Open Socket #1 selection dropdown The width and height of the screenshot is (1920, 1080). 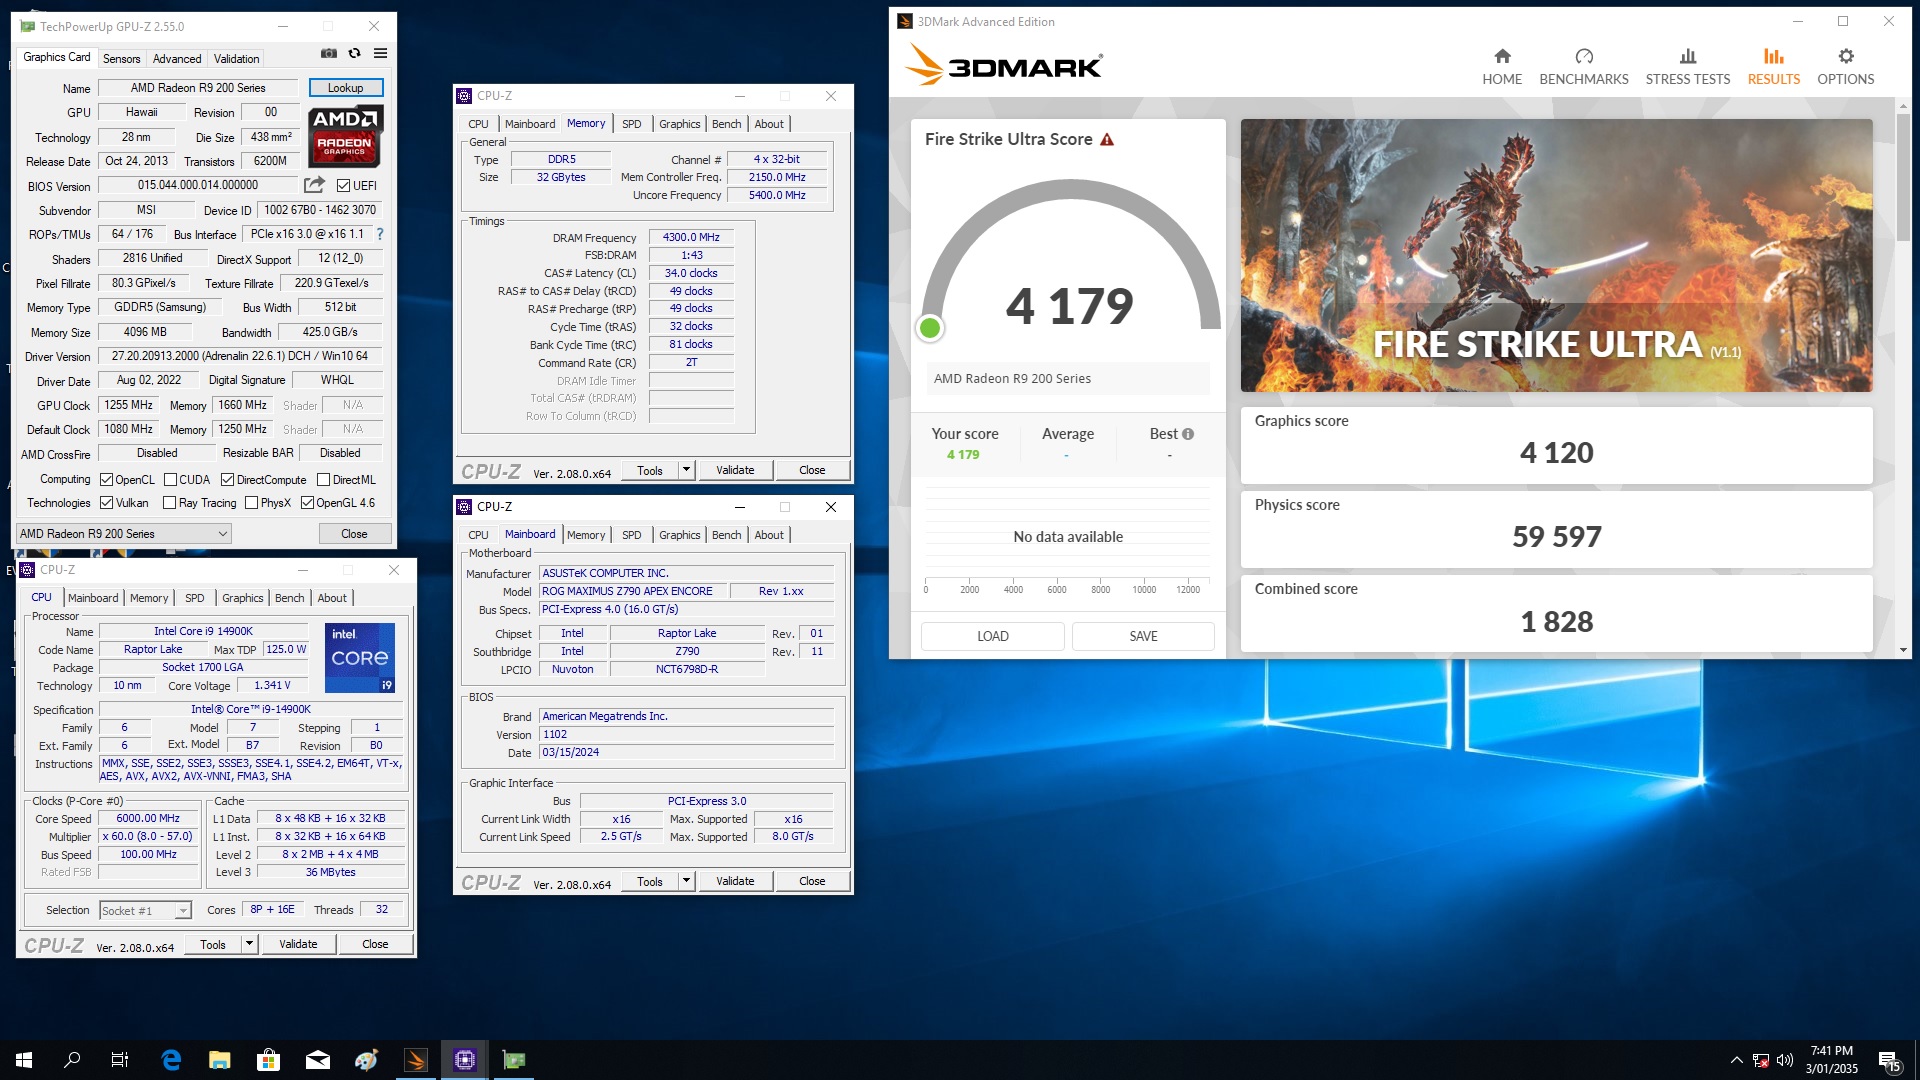pyautogui.click(x=145, y=911)
